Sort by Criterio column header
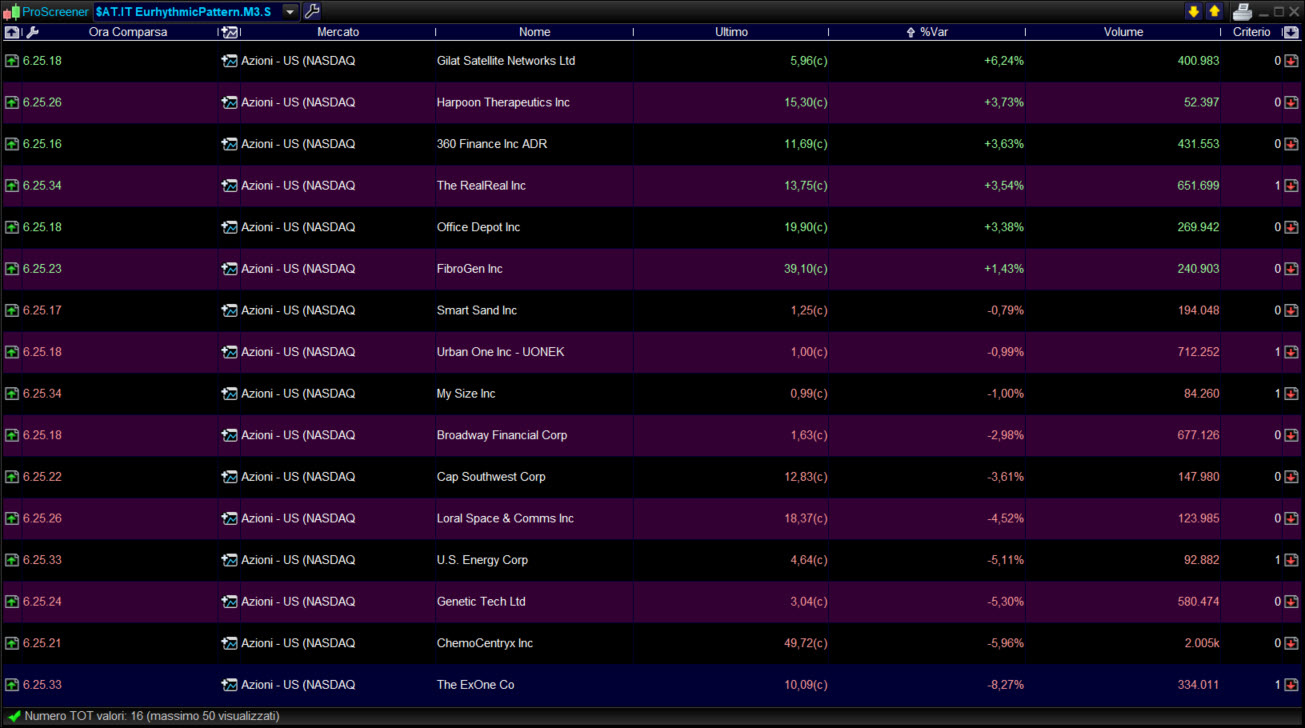 pos(1252,32)
